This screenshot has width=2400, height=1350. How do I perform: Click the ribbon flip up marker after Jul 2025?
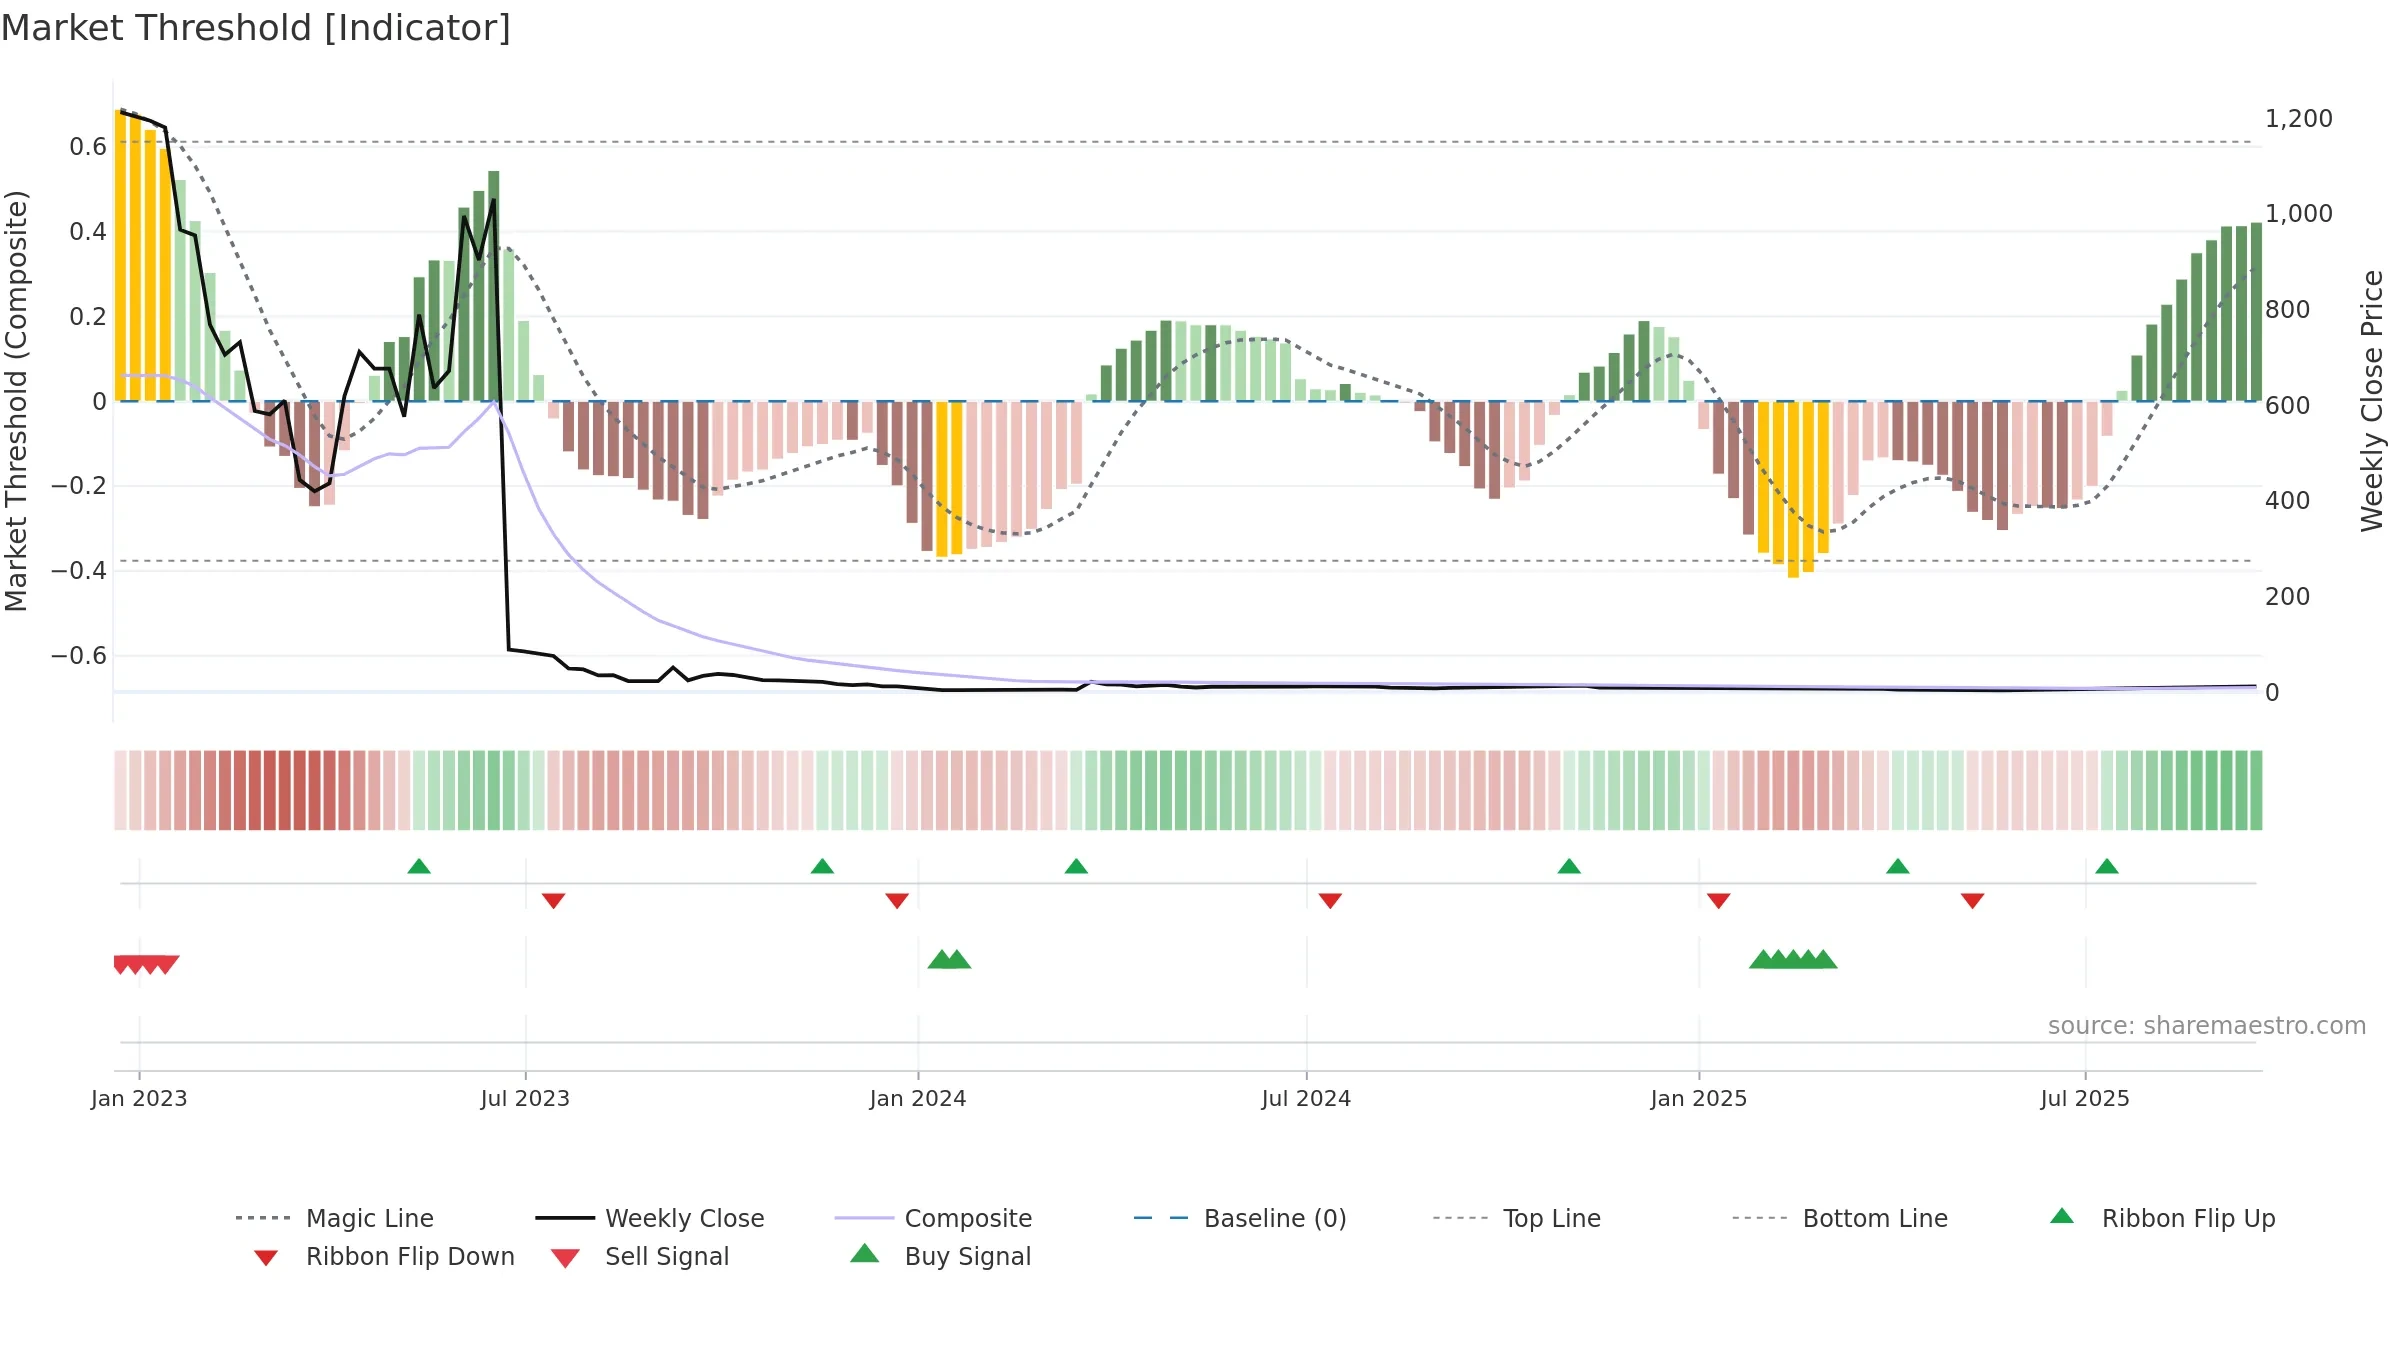(2107, 866)
